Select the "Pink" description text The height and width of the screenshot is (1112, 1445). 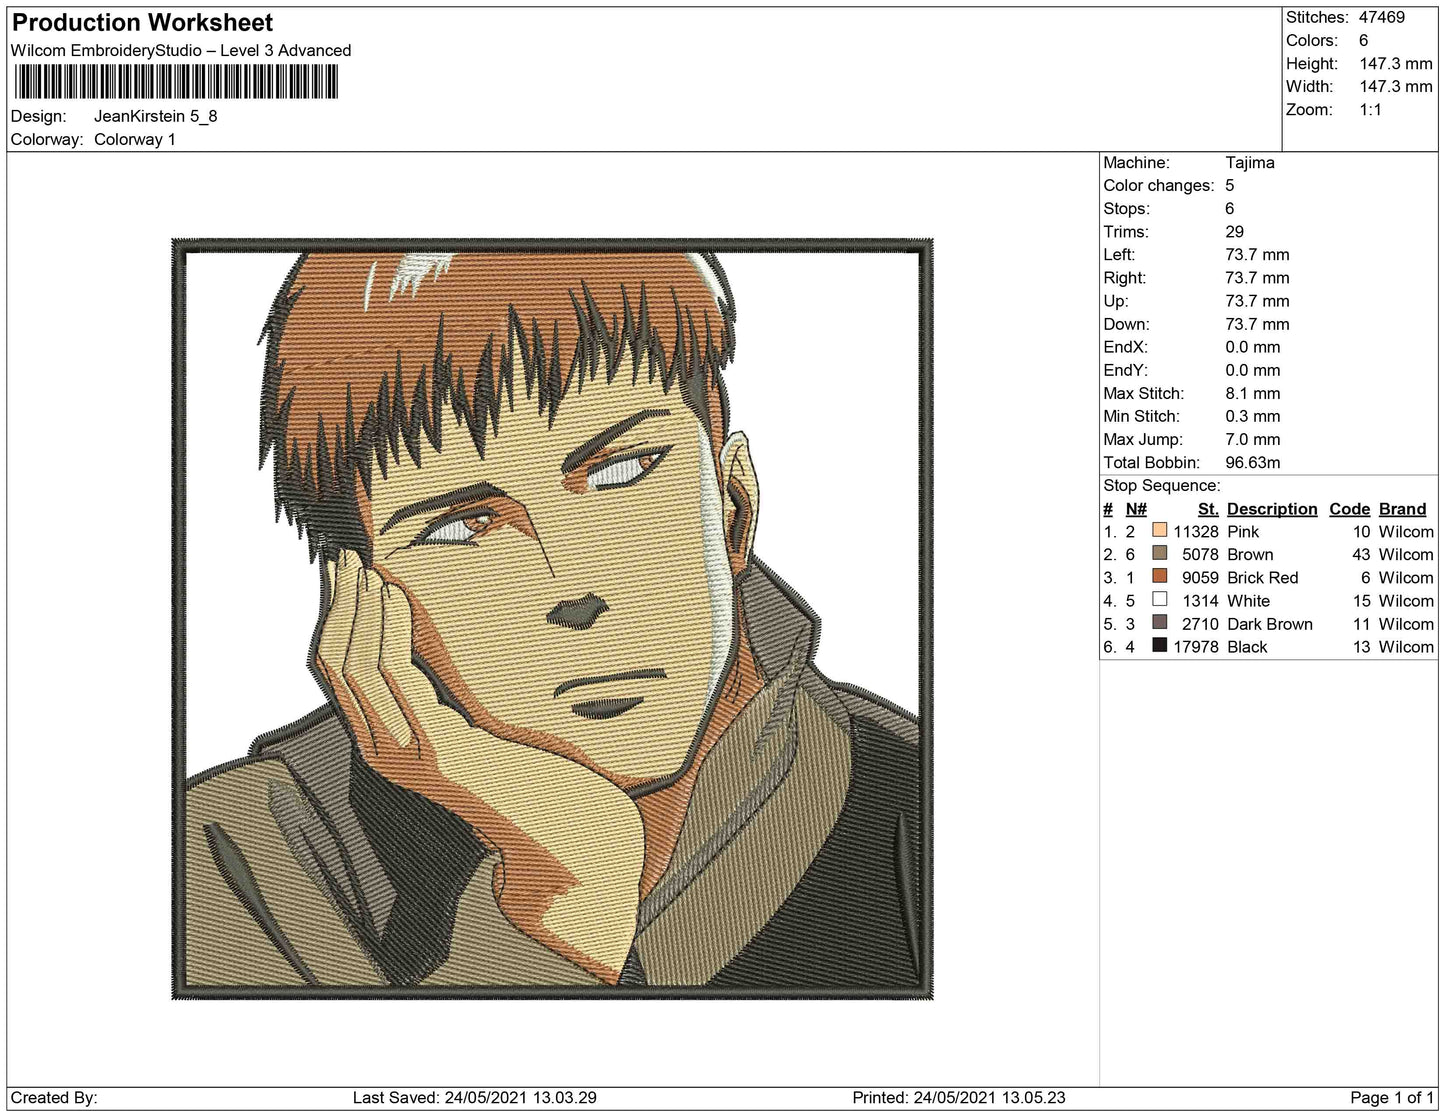pyautogui.click(x=1243, y=532)
